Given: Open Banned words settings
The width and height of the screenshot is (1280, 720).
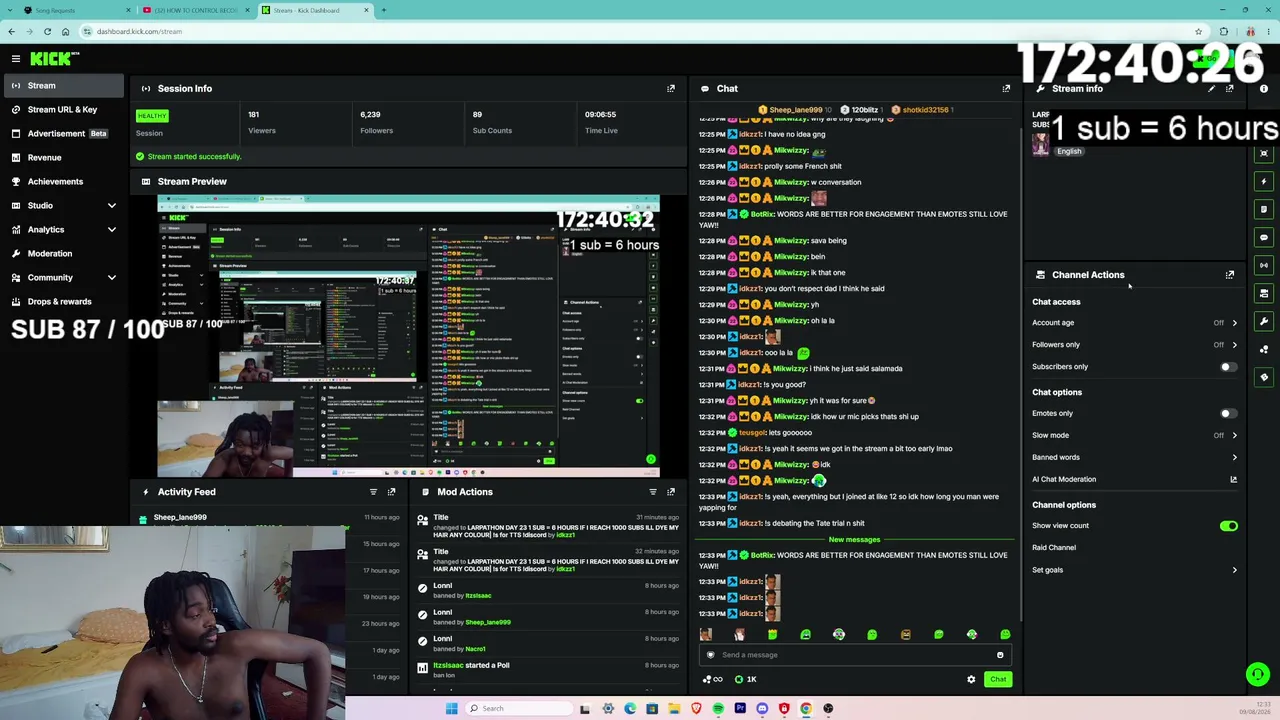Looking at the screenshot, I should 1134,457.
